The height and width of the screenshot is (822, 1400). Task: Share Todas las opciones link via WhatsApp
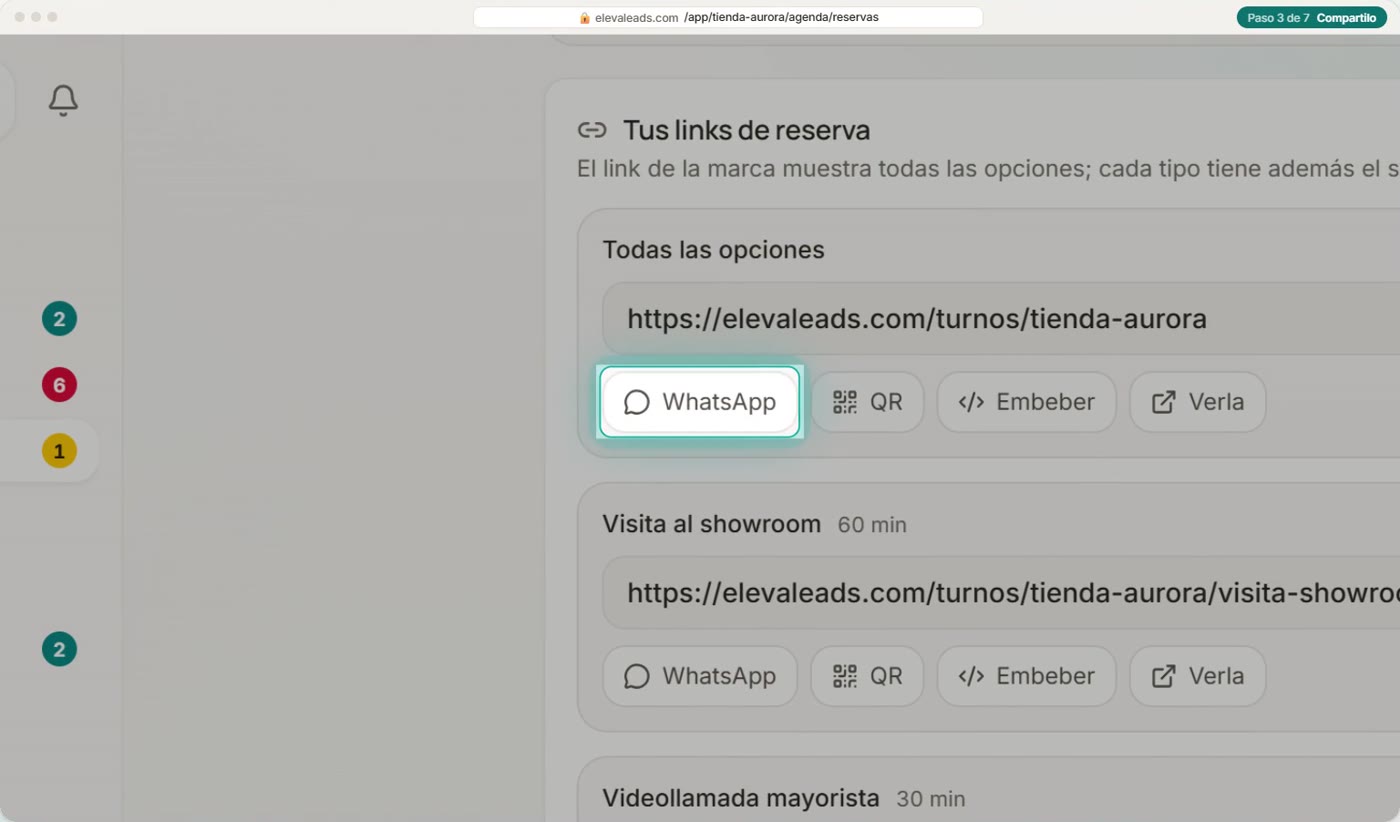(x=700, y=402)
